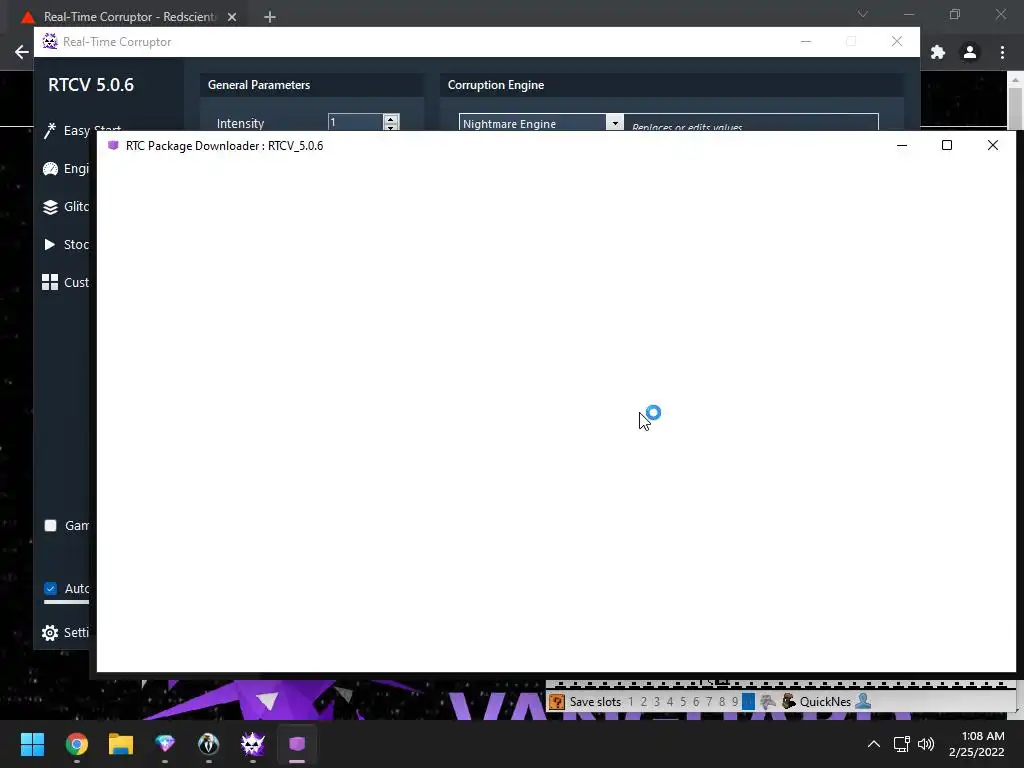Screen dimensions: 1024x768
Task: Open the Chrome three-dot menu
Action: pos(1002,52)
